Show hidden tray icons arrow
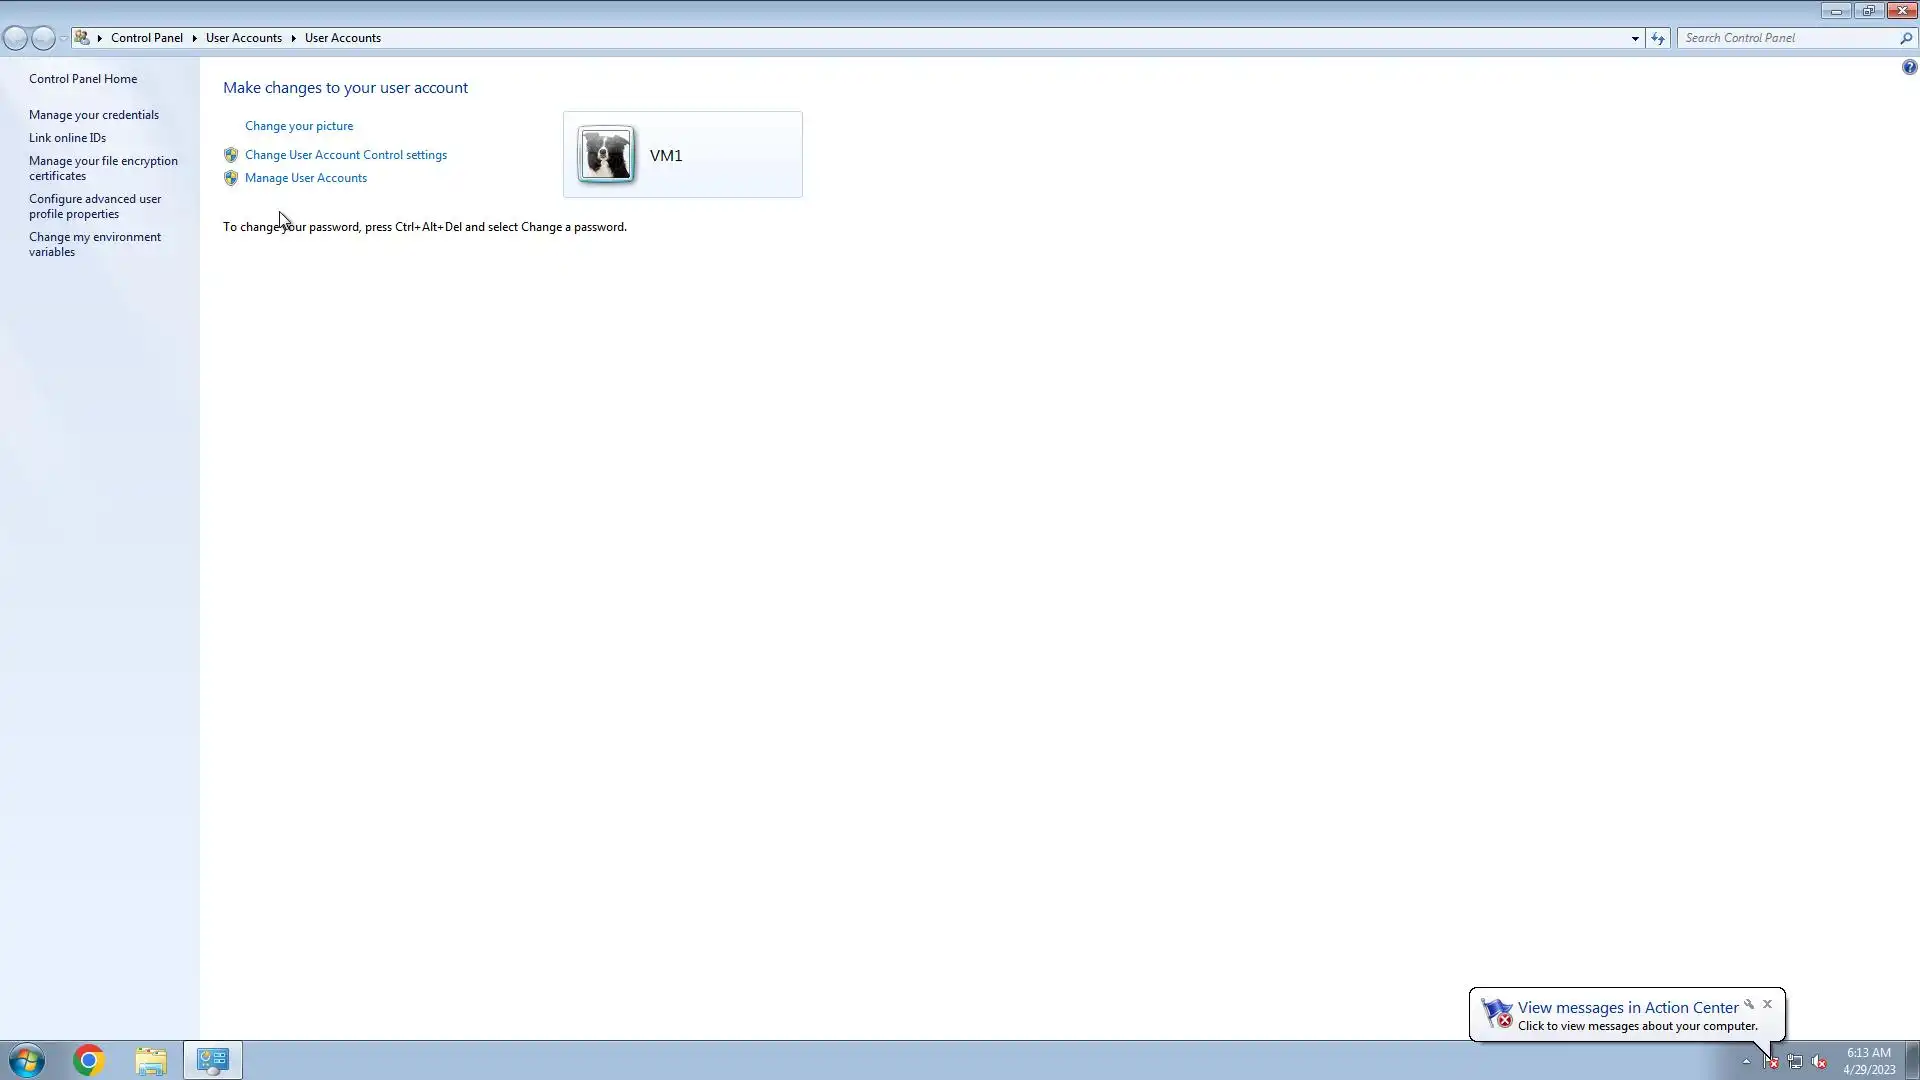The height and width of the screenshot is (1080, 1920). click(1746, 1062)
